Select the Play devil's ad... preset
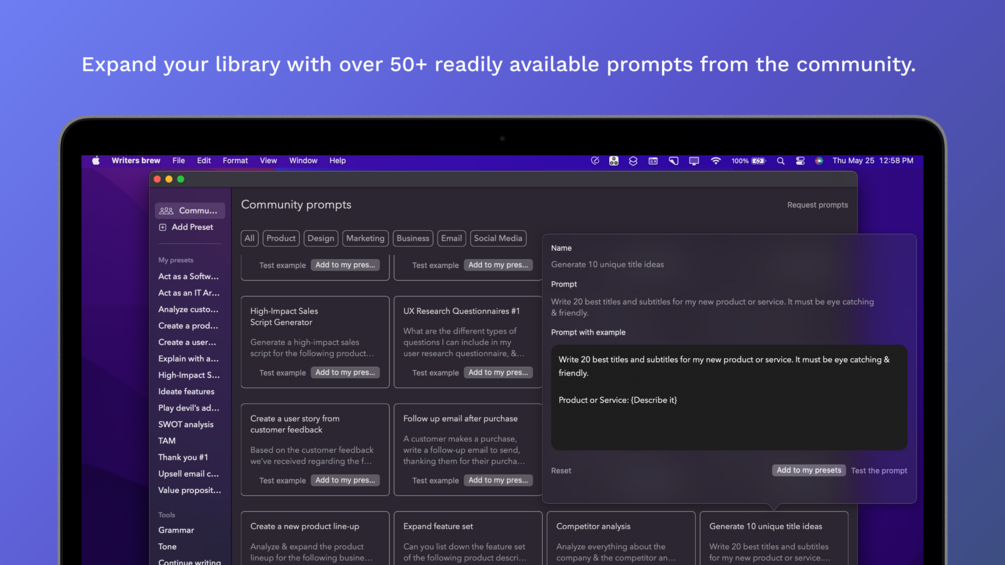The width and height of the screenshot is (1005, 565). click(x=188, y=408)
